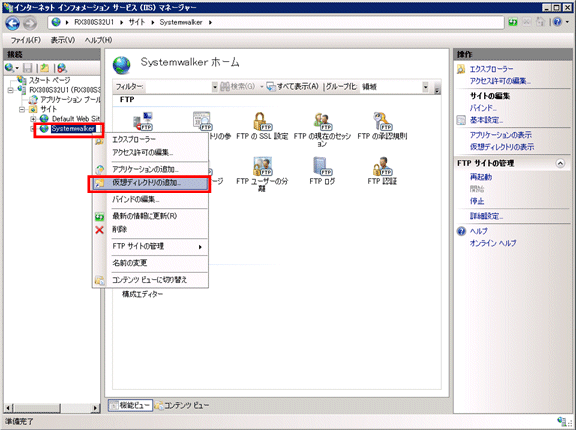This screenshot has width=576, height=430.
Task: Open the FTP の承認規則 key icon
Action: pyautogui.click(x=382, y=121)
